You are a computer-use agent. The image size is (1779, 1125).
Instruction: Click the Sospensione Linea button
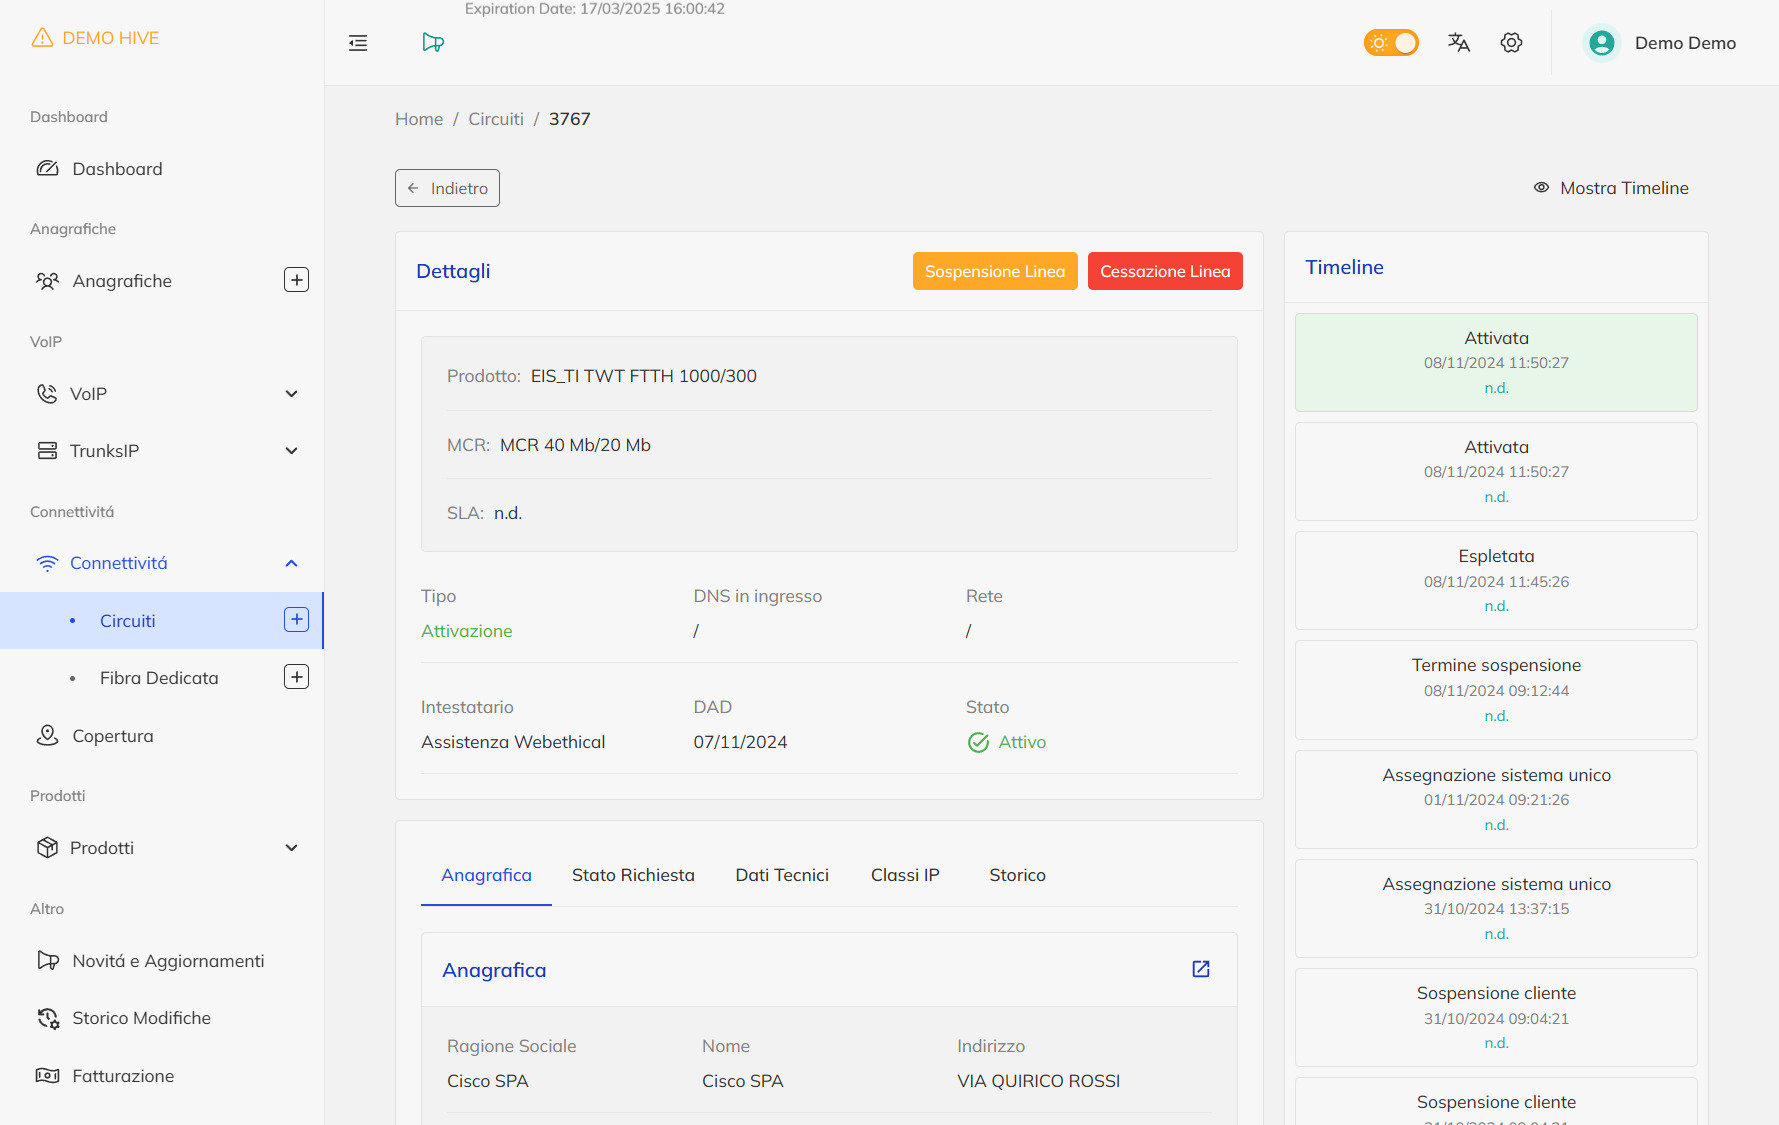(994, 271)
